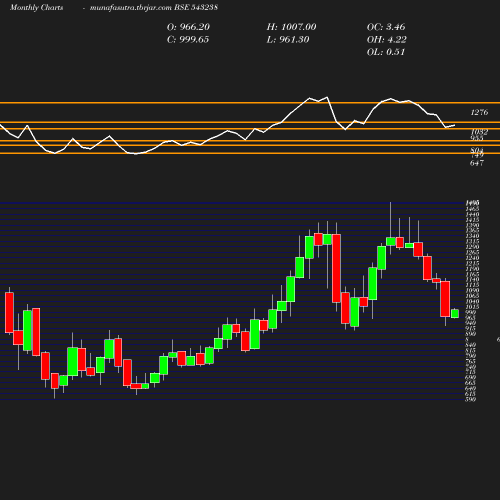Screen dimensions: 500x500
Task: Click the '840' price axis label
Action: 471,345
